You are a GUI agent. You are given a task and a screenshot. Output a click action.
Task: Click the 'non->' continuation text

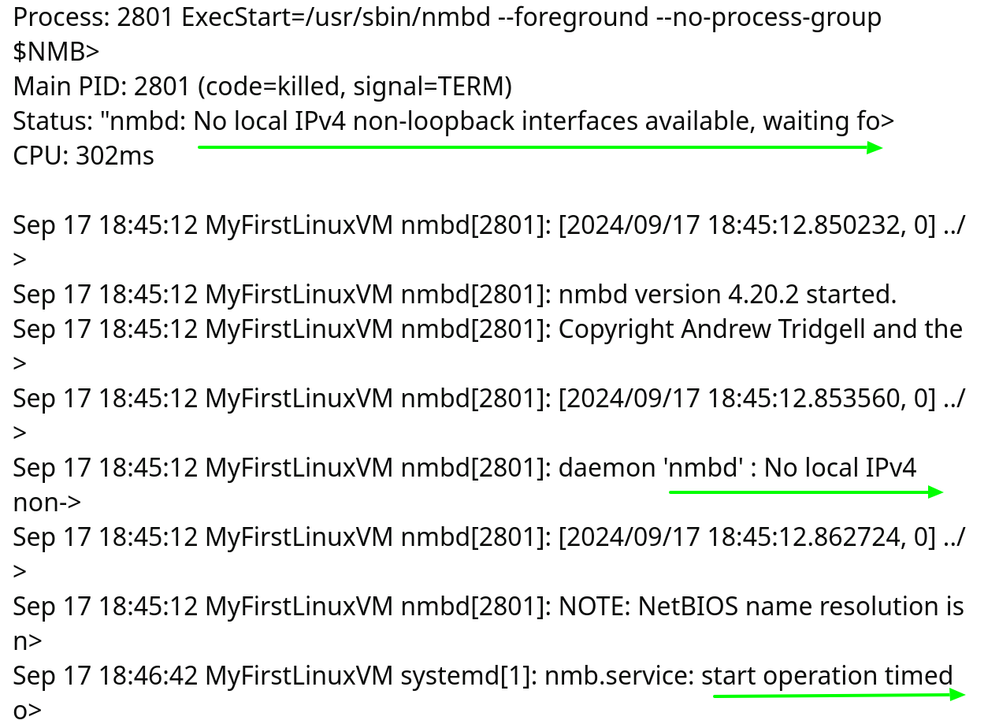point(47,502)
